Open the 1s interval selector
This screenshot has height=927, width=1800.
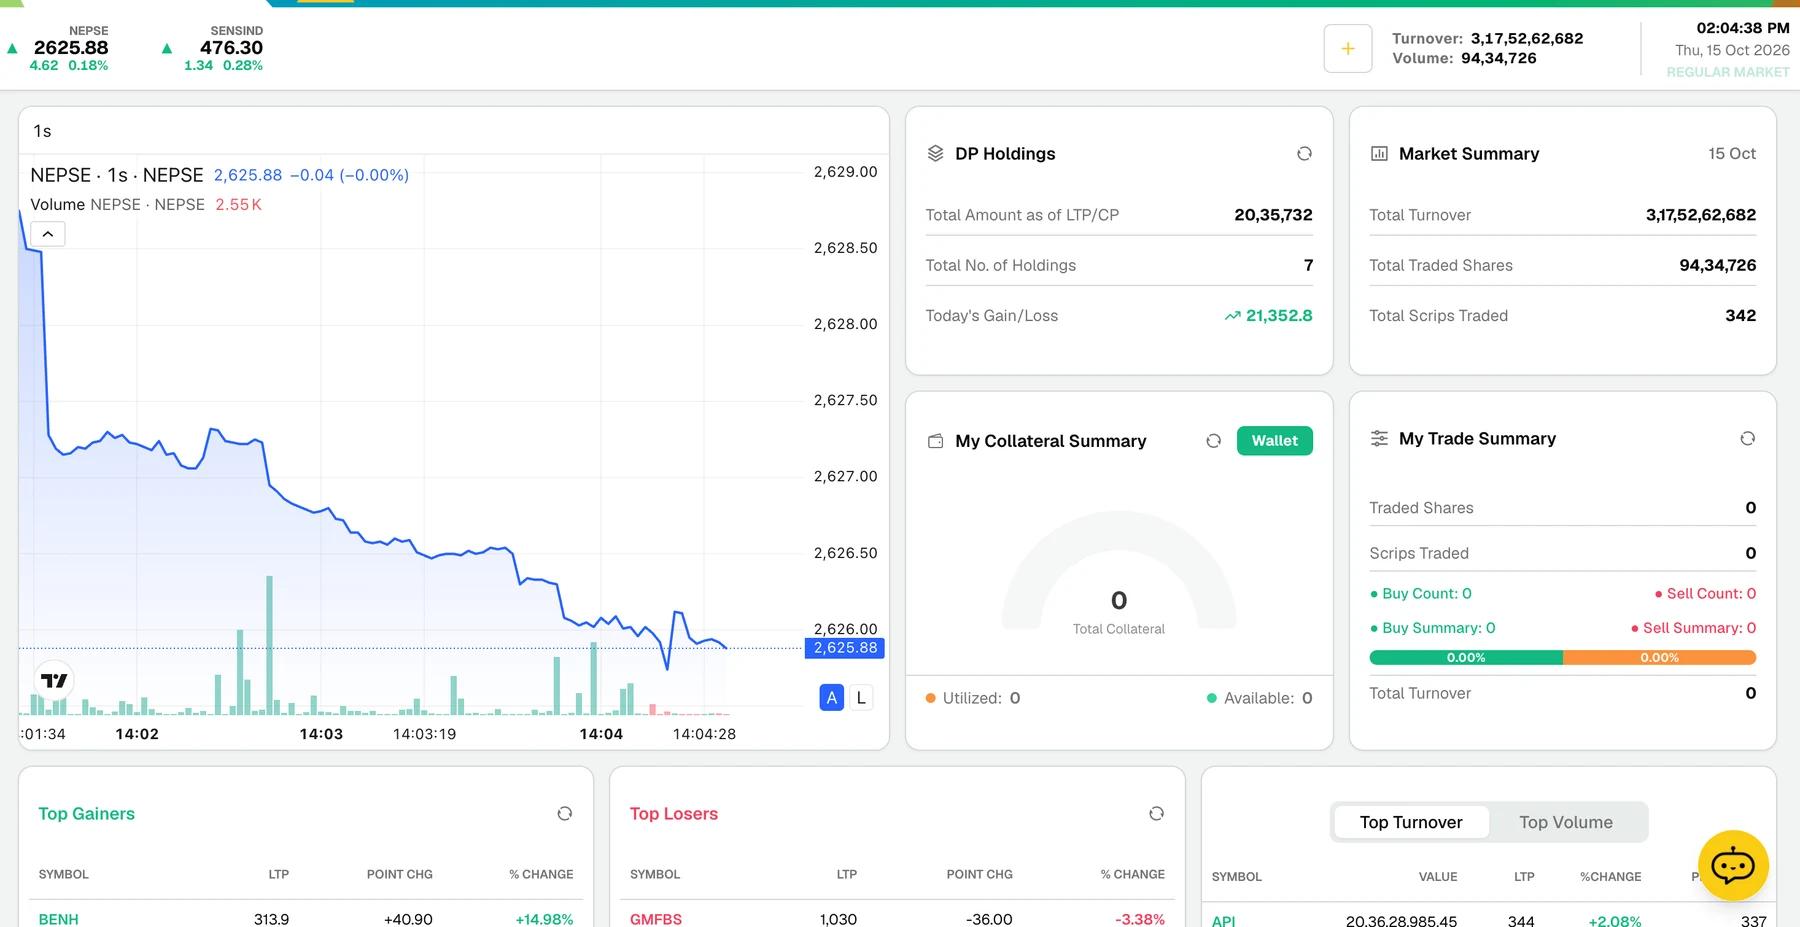pyautogui.click(x=42, y=131)
